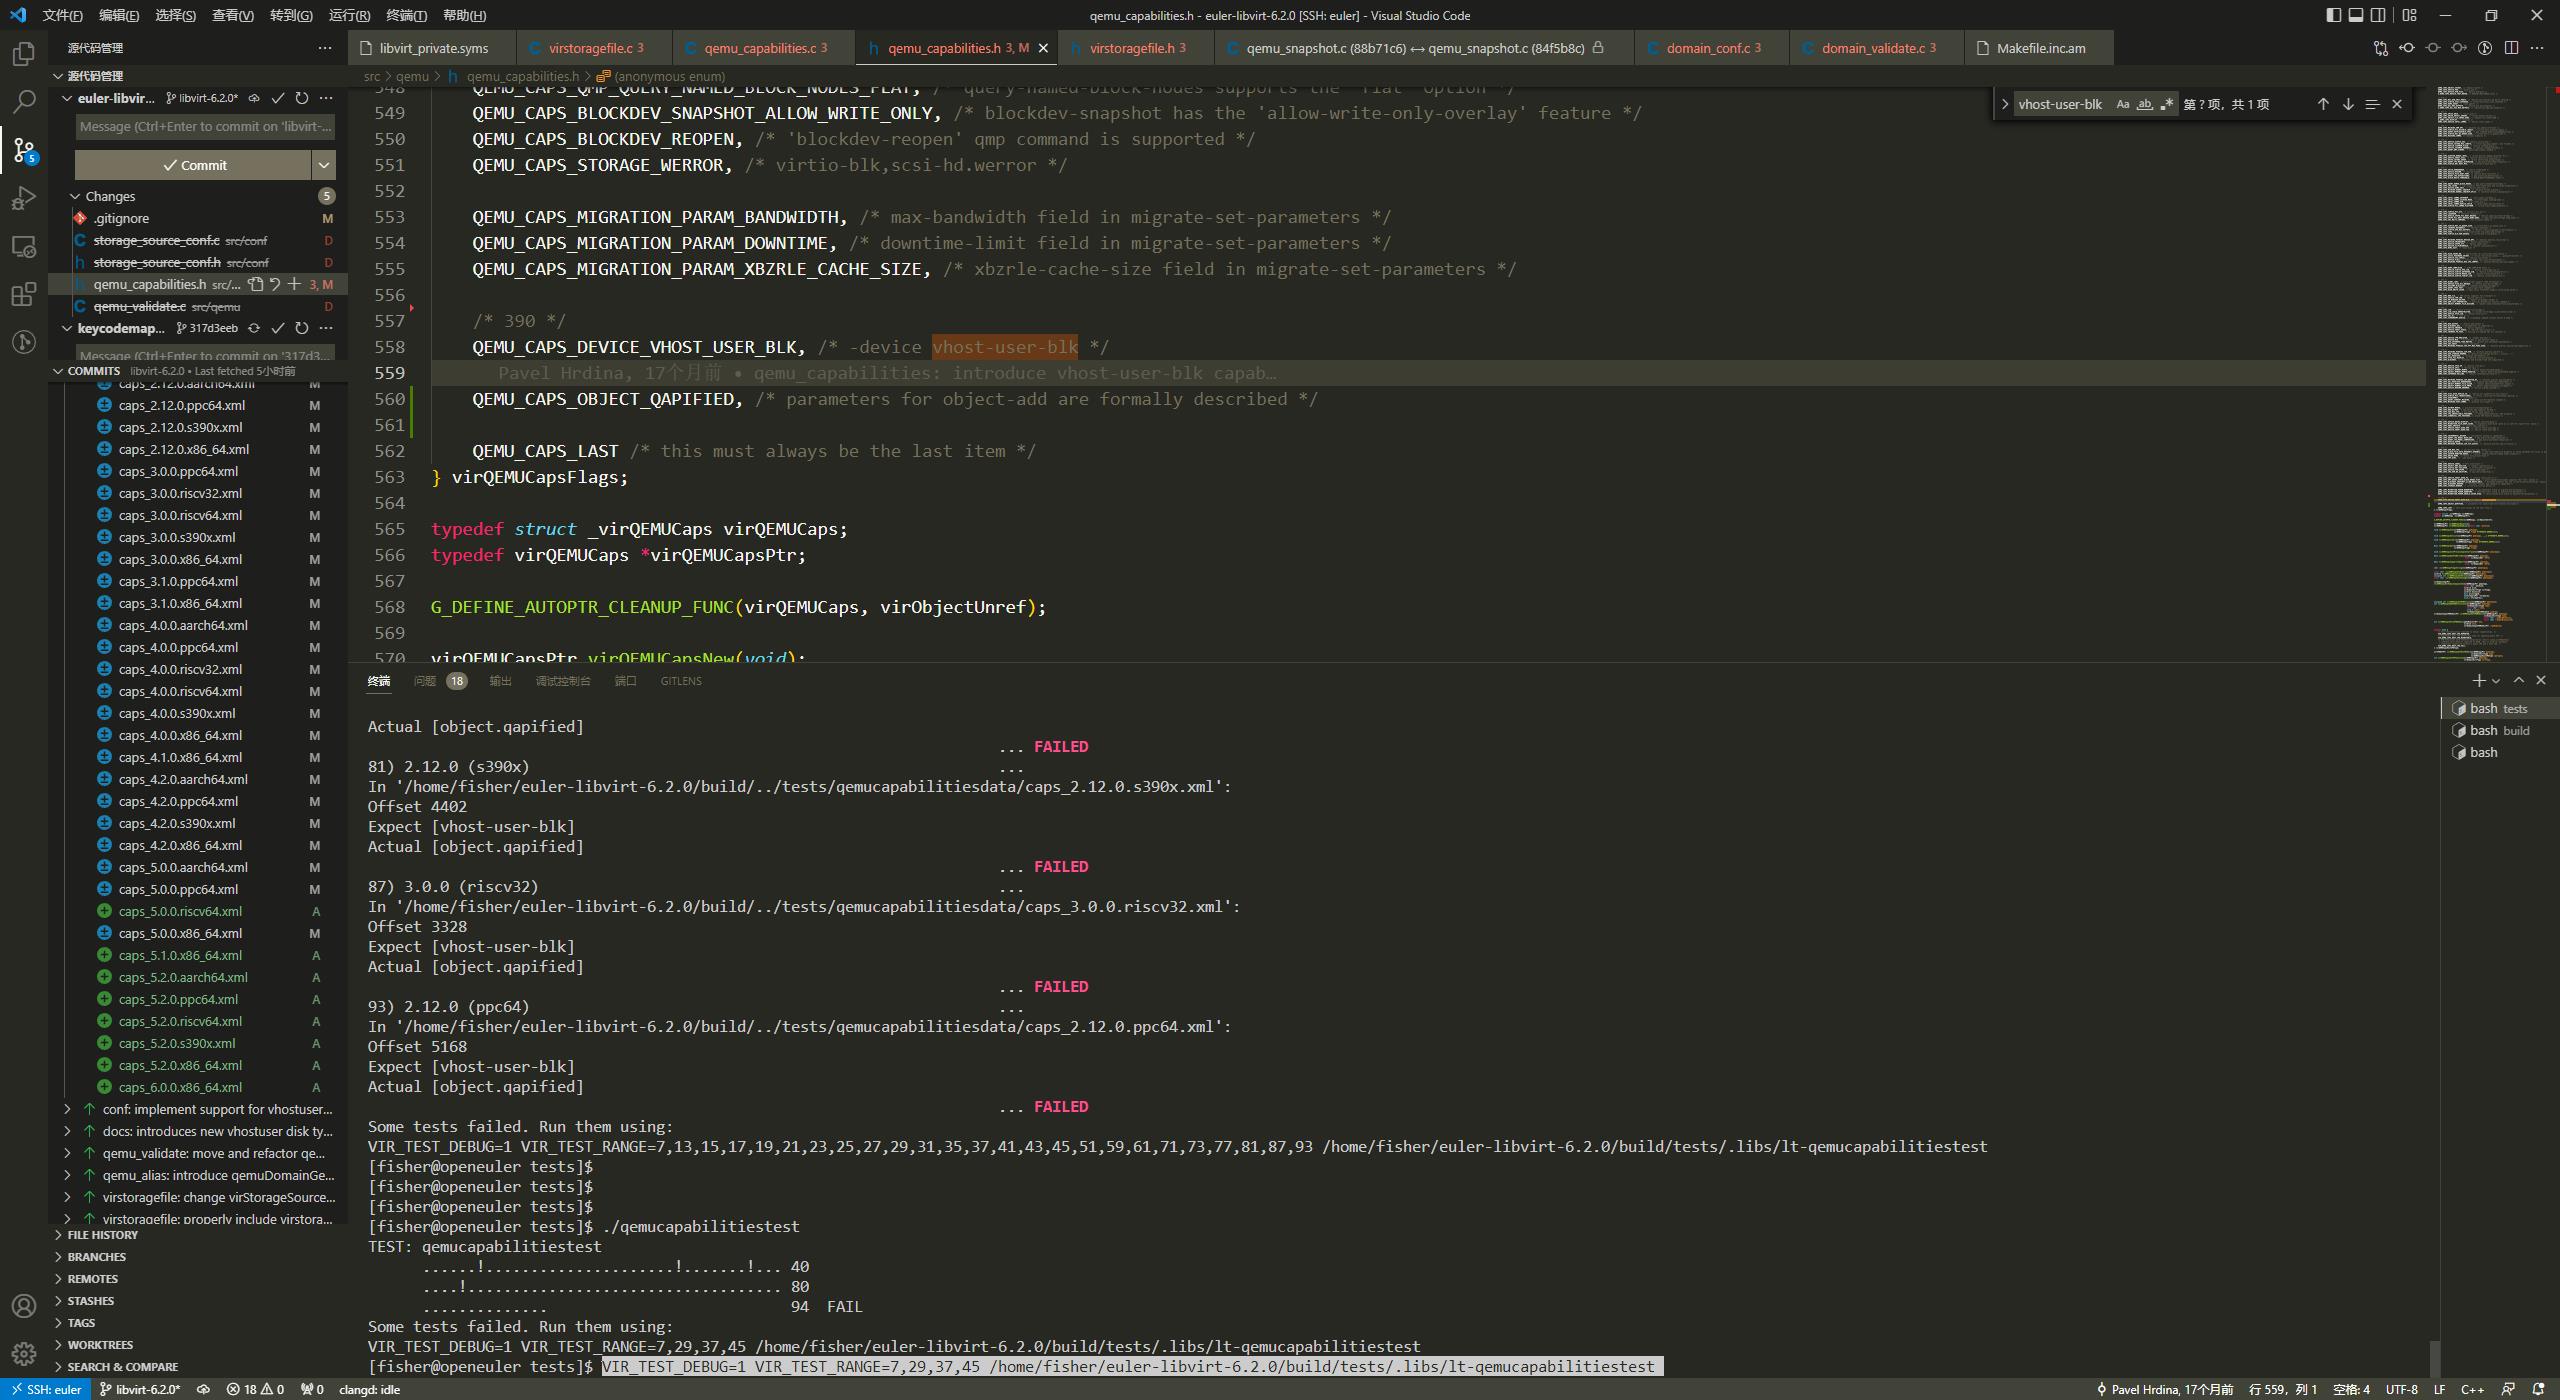Viewport: 2560px width, 1400px height.
Task: Open the editor More Actions ellipsis menu
Action: pos(2537,48)
